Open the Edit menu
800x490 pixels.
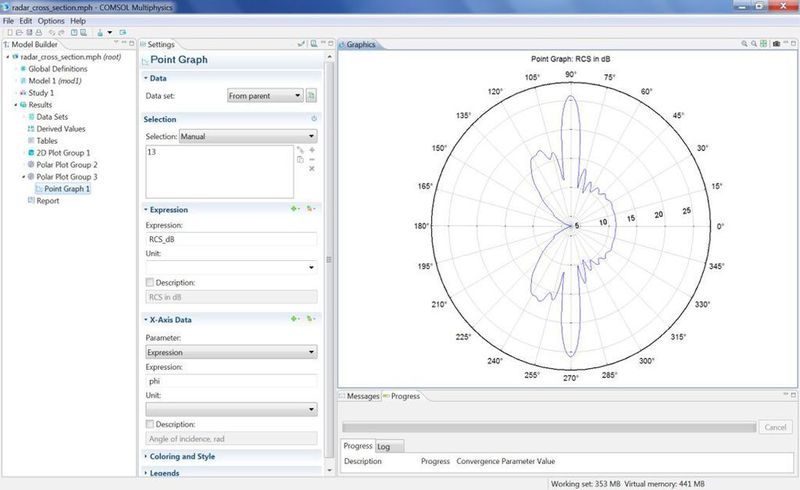(26, 21)
